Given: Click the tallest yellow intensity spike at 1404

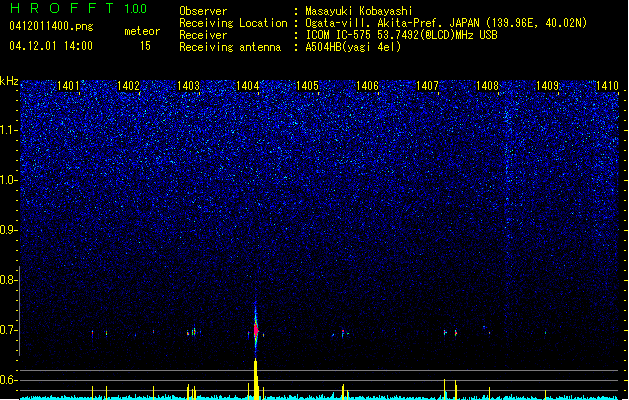Looking at the screenshot, I should 256,379.
